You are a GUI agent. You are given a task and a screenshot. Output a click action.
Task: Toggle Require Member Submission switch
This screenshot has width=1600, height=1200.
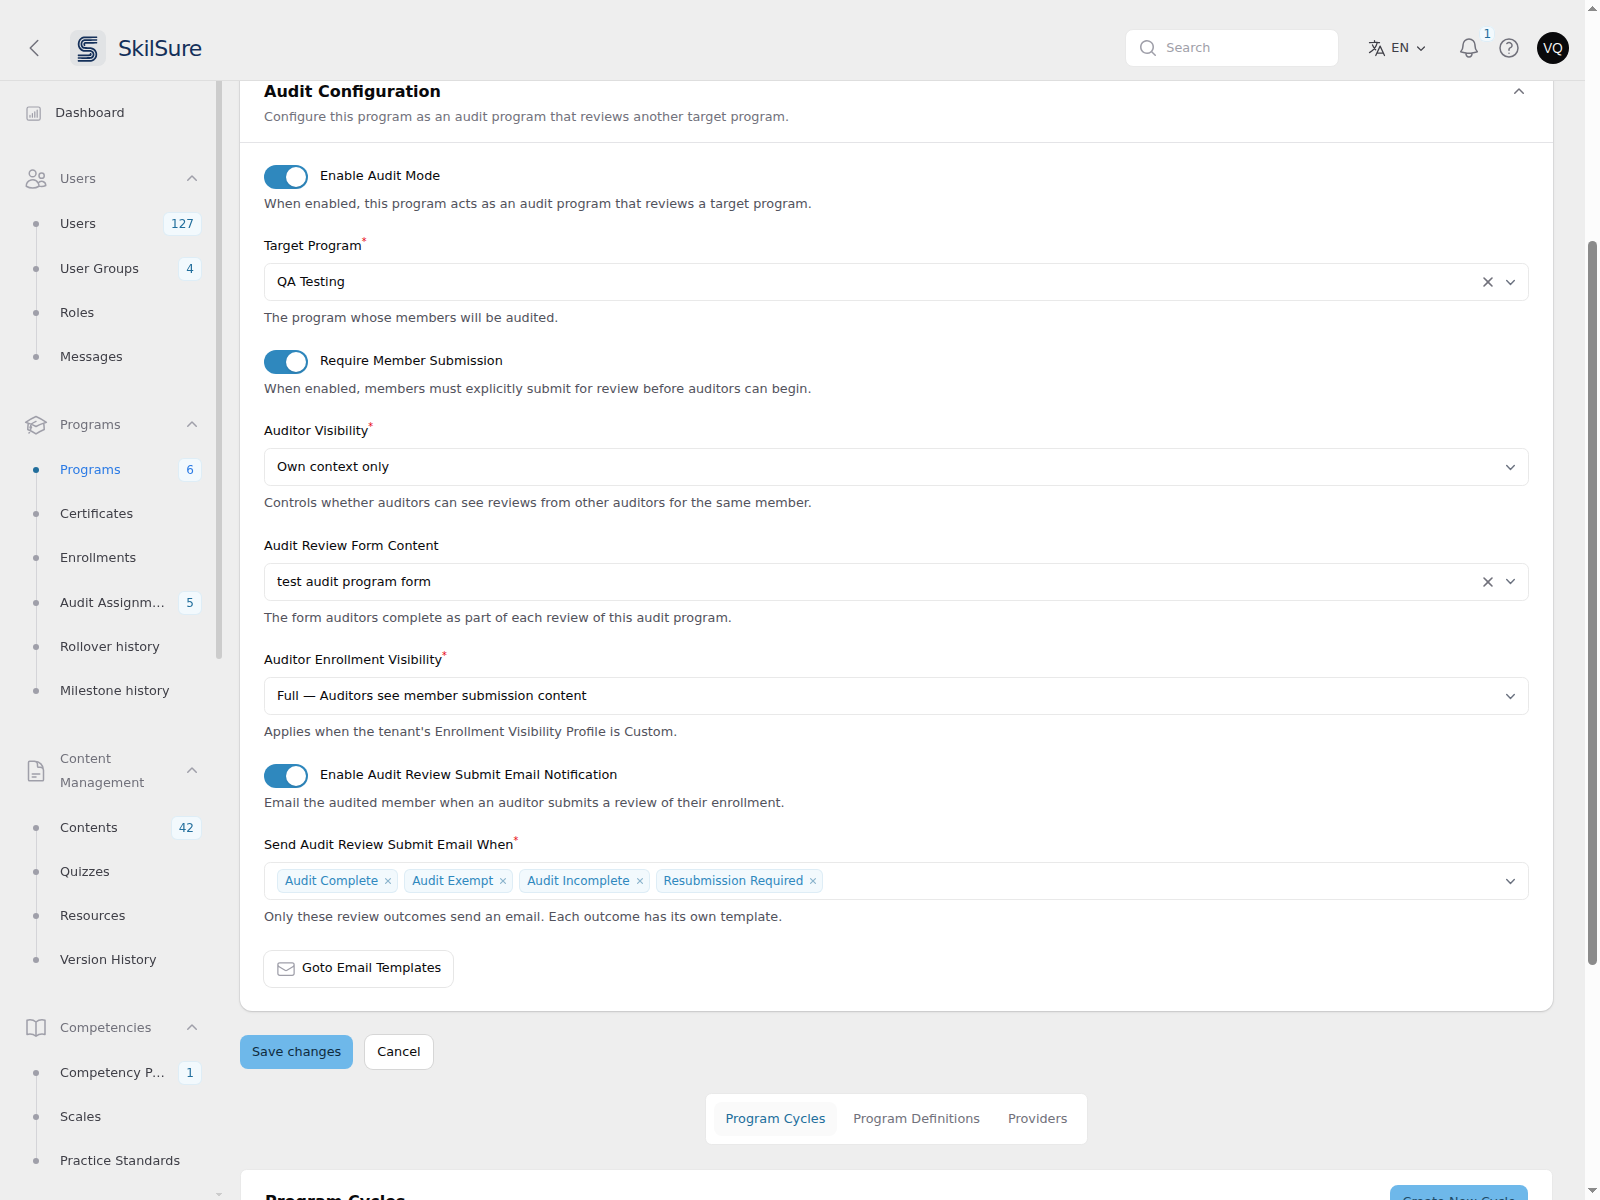pyautogui.click(x=286, y=362)
